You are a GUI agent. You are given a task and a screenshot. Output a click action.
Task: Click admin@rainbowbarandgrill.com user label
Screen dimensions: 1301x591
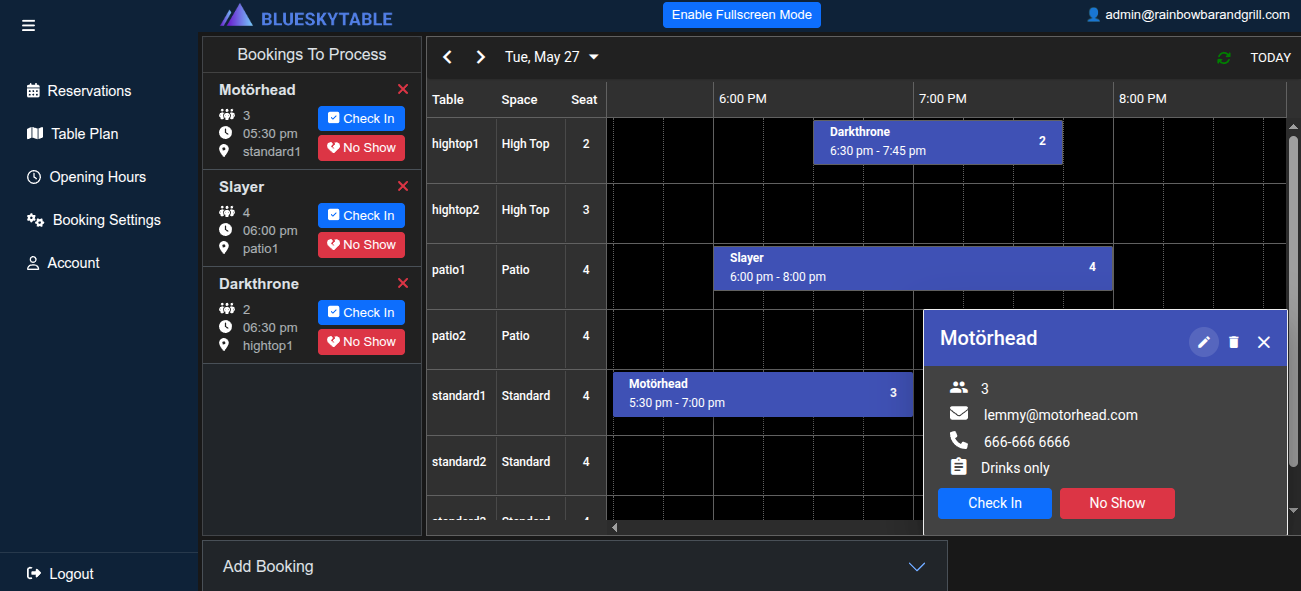point(1188,15)
